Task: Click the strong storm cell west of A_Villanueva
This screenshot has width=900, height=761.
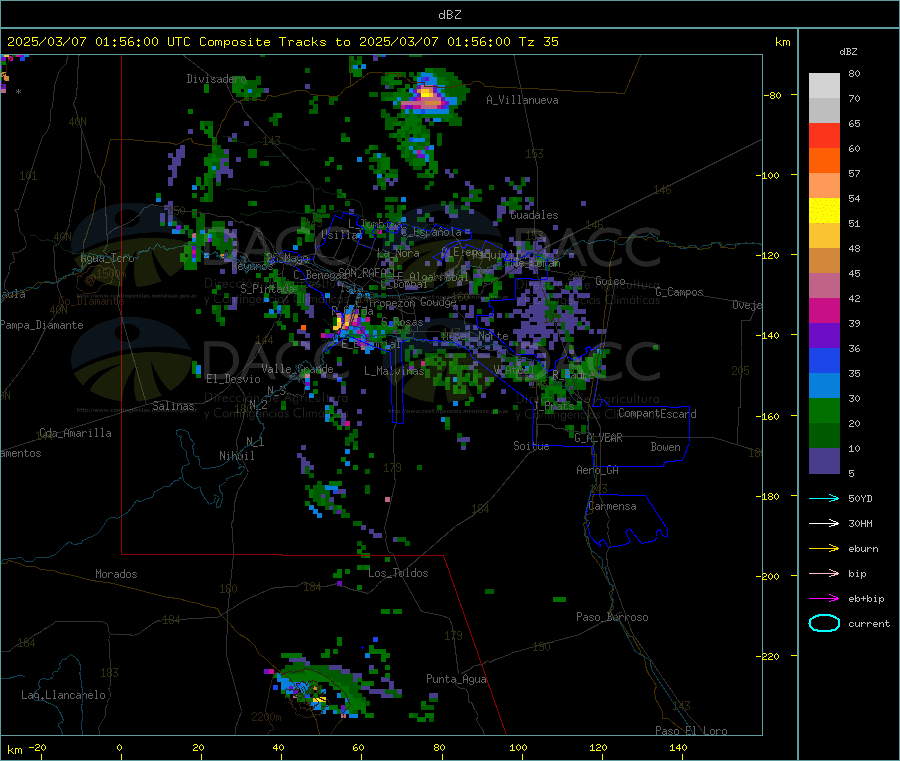Action: [x=427, y=98]
